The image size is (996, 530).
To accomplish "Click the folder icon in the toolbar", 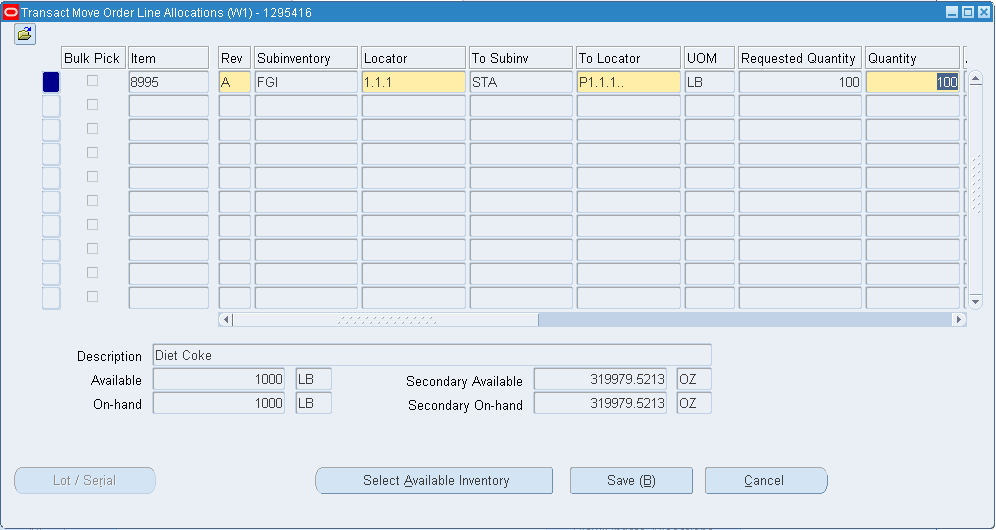I will (25, 34).
